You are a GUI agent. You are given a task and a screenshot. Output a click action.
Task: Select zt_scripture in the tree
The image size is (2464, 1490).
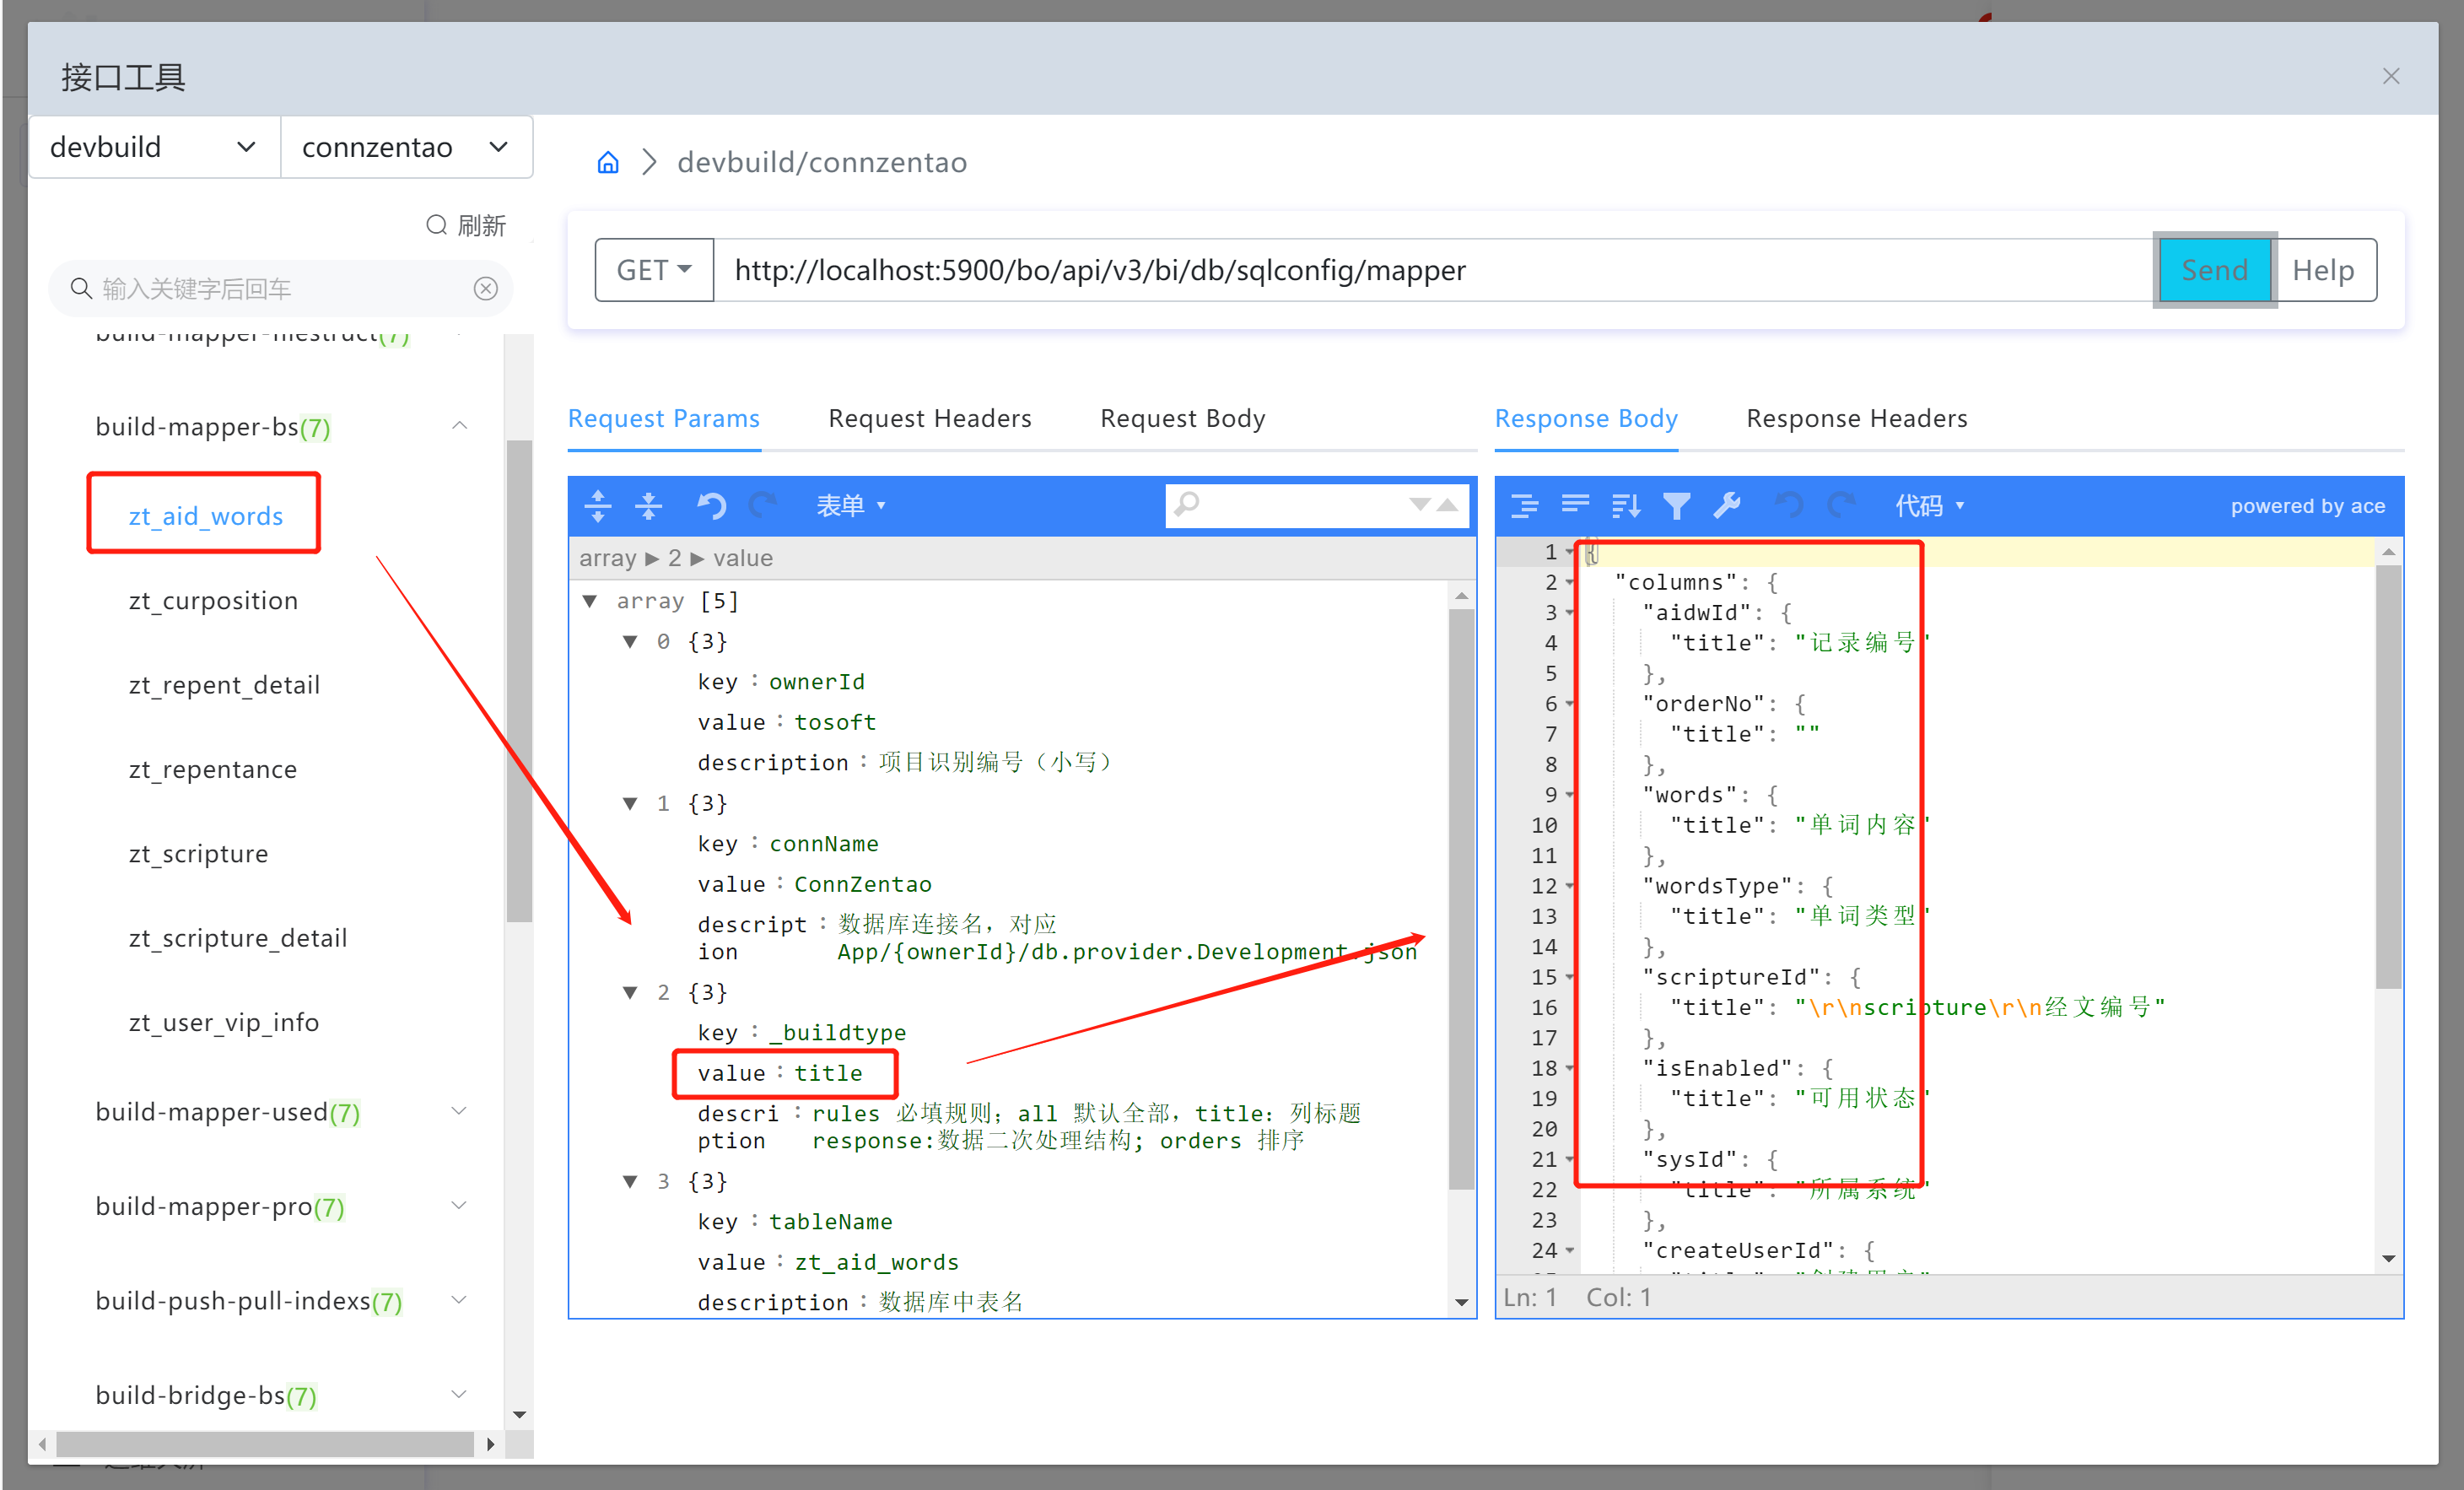[x=198, y=853]
